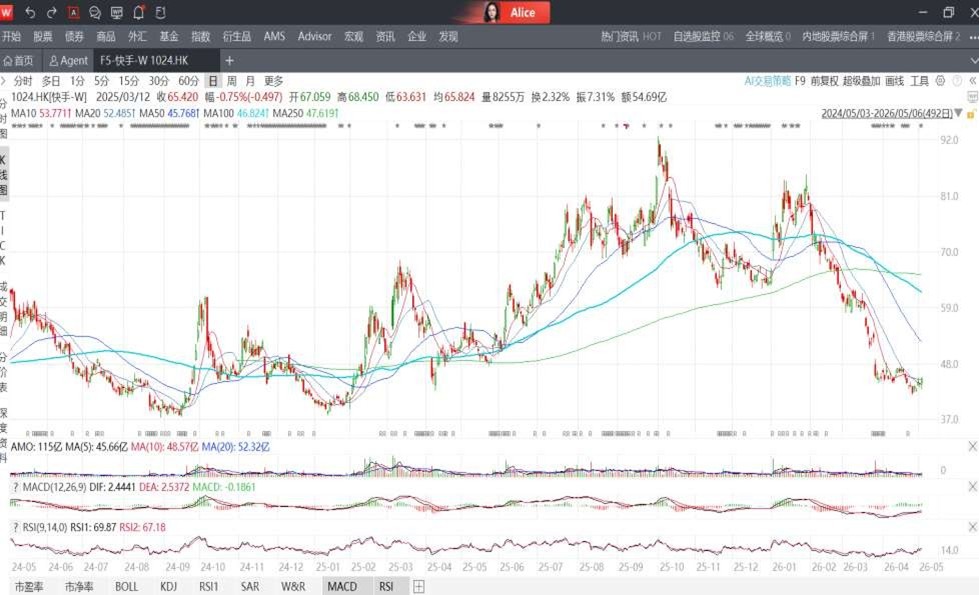979x595 pixels.
Task: Toggle the MACD indicator tab at bottom
Action: point(342,586)
